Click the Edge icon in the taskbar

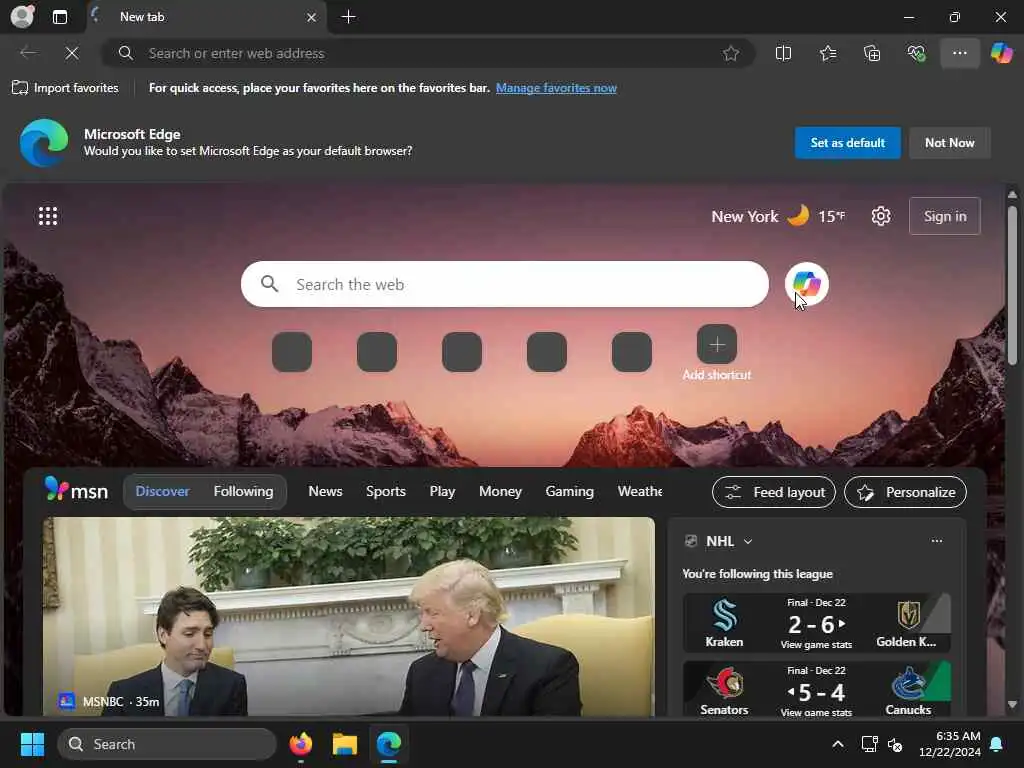point(389,744)
